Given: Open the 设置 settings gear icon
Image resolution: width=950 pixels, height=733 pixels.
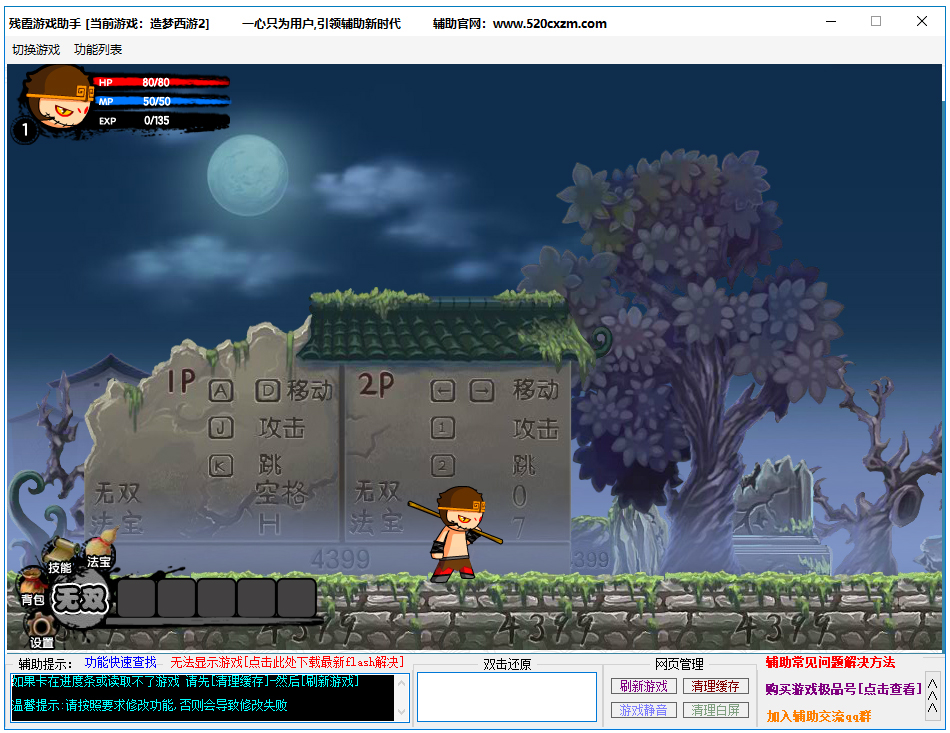Looking at the screenshot, I should (41, 630).
